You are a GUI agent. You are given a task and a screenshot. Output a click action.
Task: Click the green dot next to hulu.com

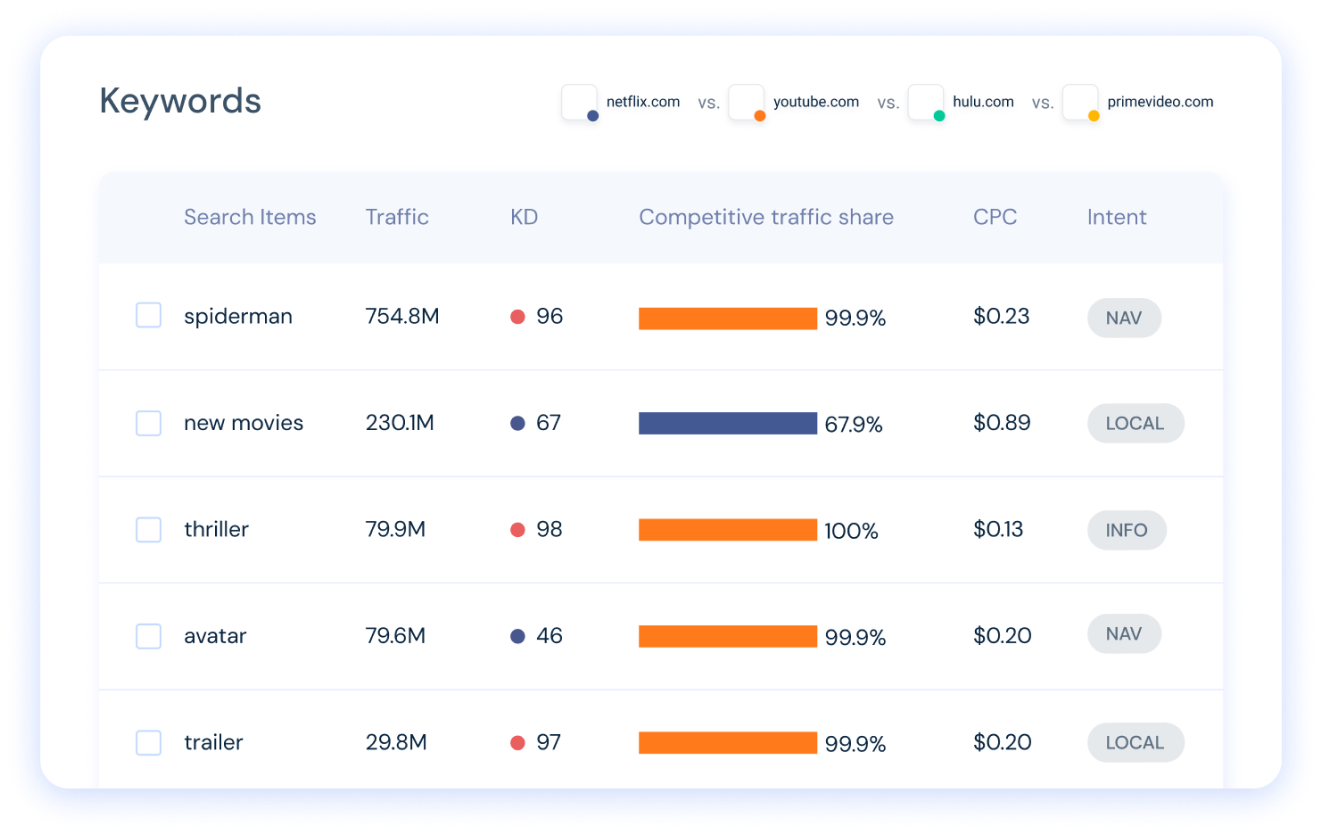pyautogui.click(x=938, y=116)
